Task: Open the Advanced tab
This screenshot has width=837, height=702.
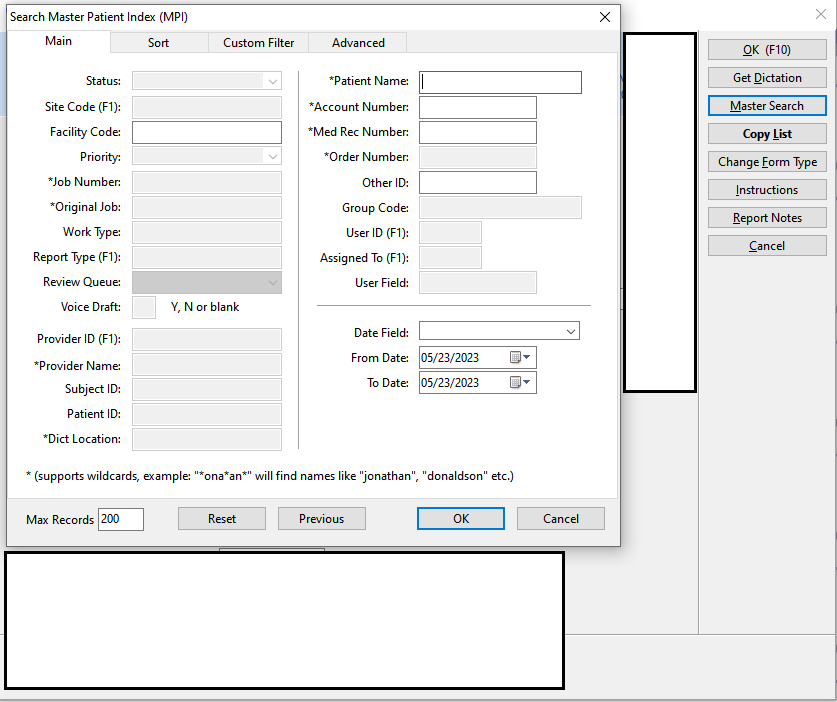Action: click(358, 43)
